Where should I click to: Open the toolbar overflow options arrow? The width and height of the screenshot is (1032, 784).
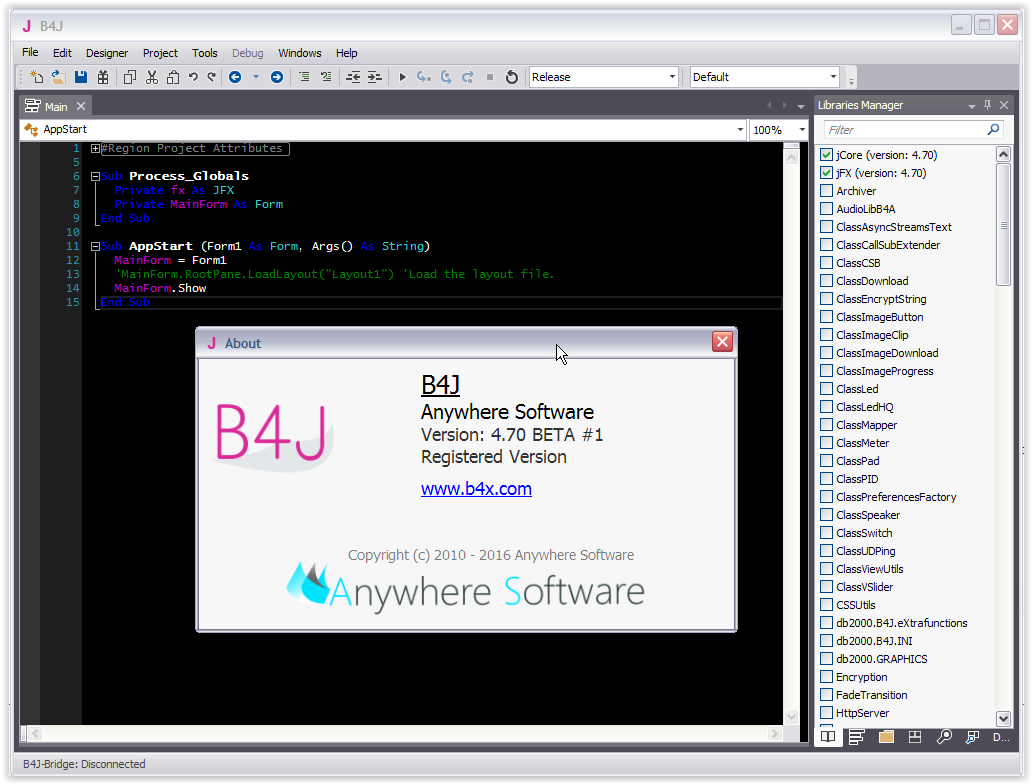point(851,80)
